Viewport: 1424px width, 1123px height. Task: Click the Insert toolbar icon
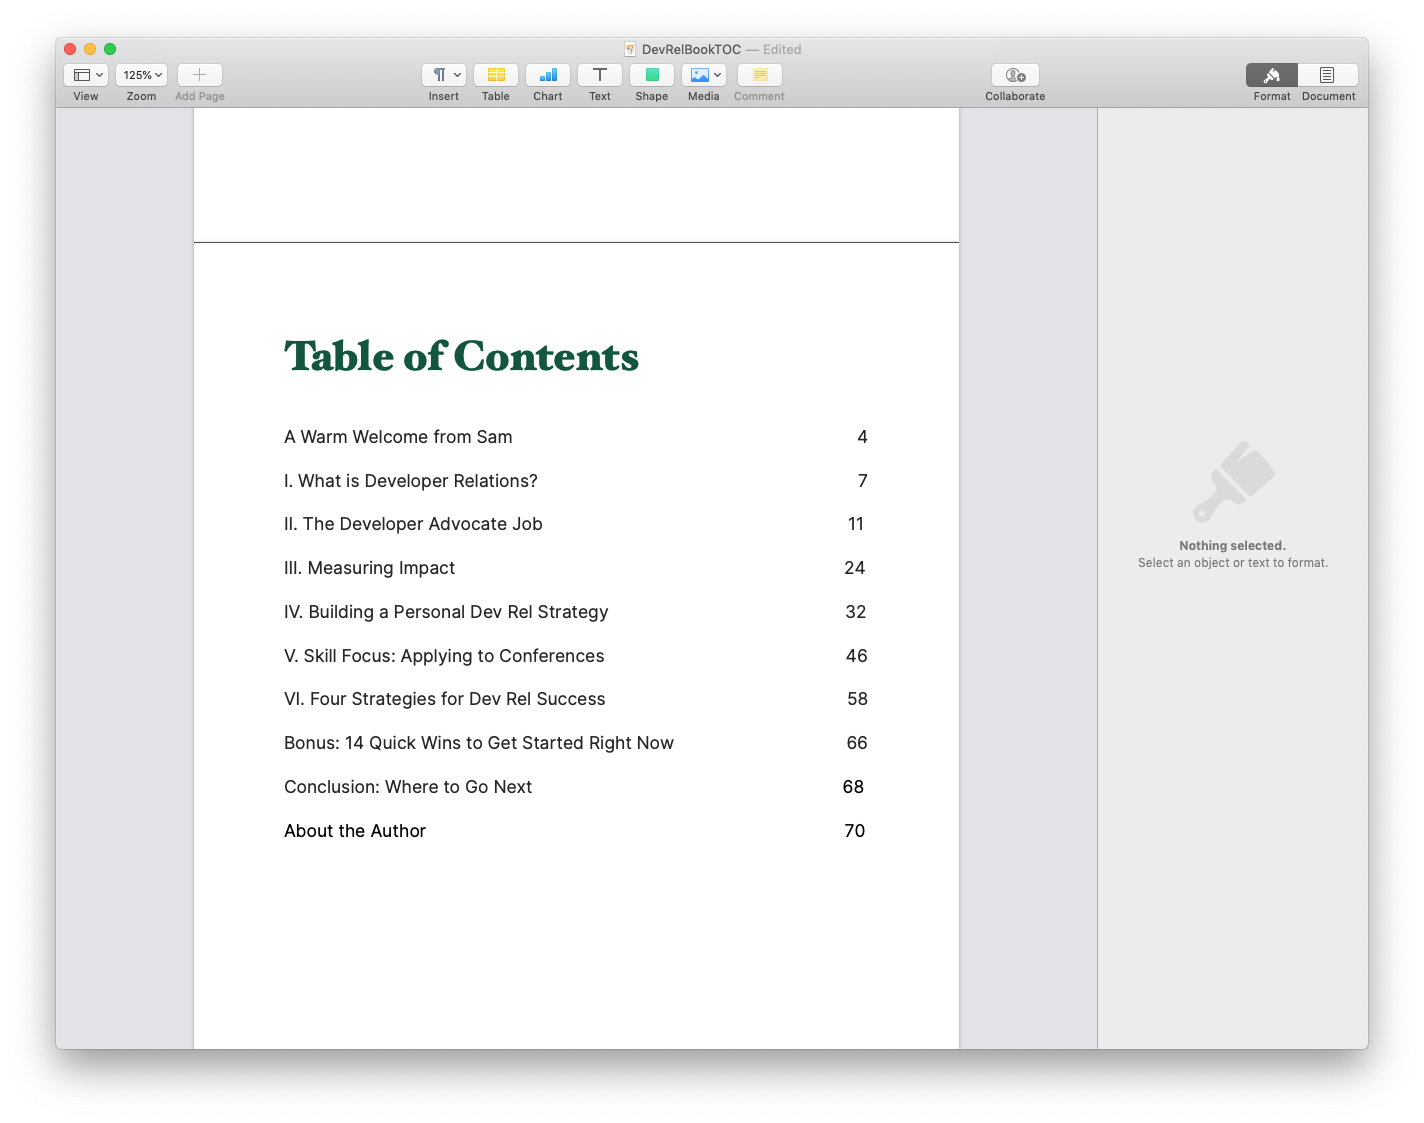point(439,75)
